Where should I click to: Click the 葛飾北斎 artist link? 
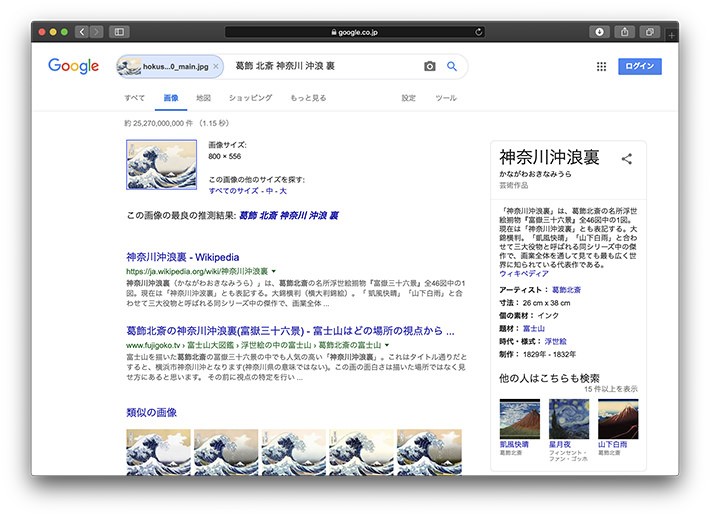coord(566,289)
